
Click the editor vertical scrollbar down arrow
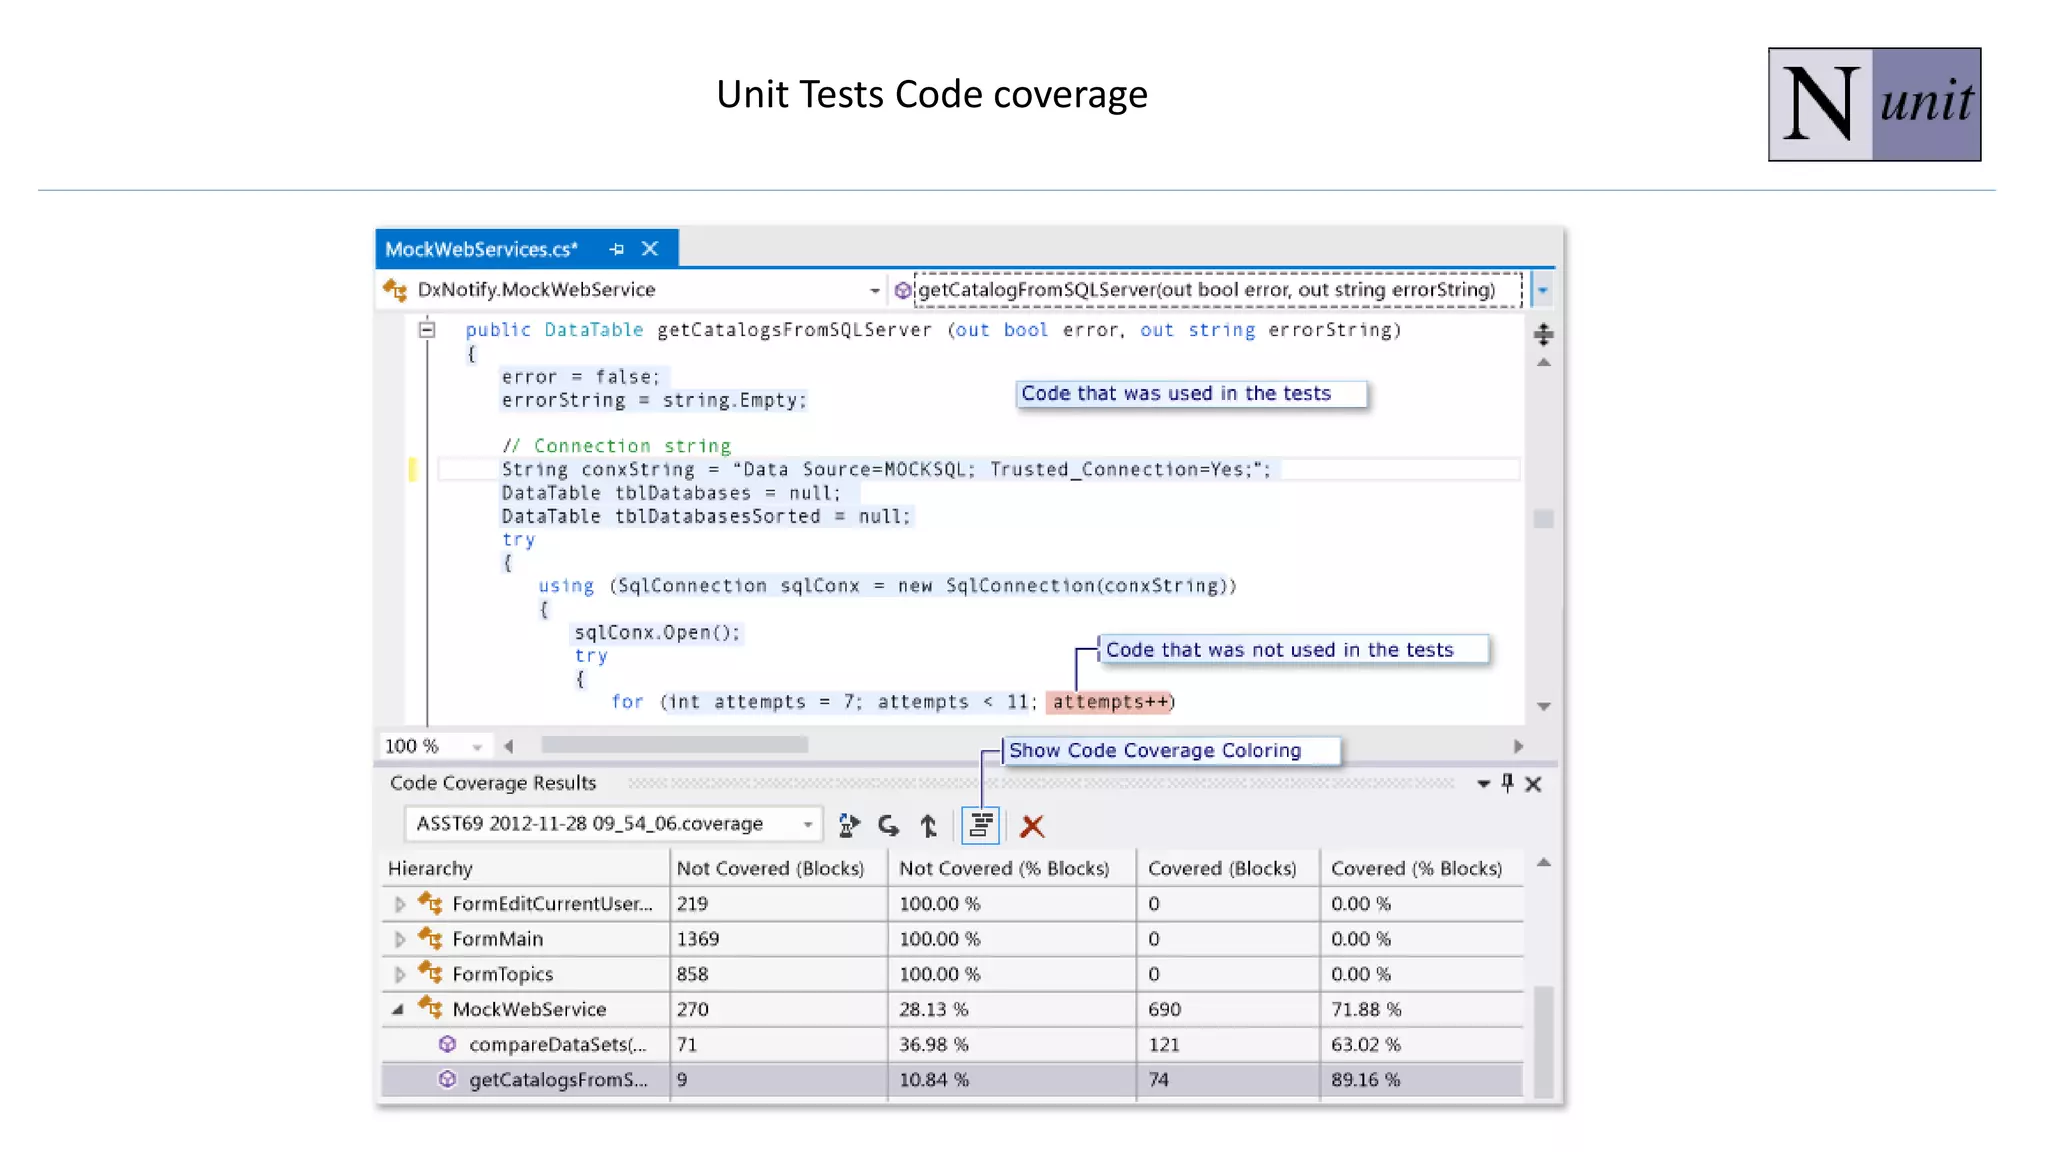coord(1543,706)
